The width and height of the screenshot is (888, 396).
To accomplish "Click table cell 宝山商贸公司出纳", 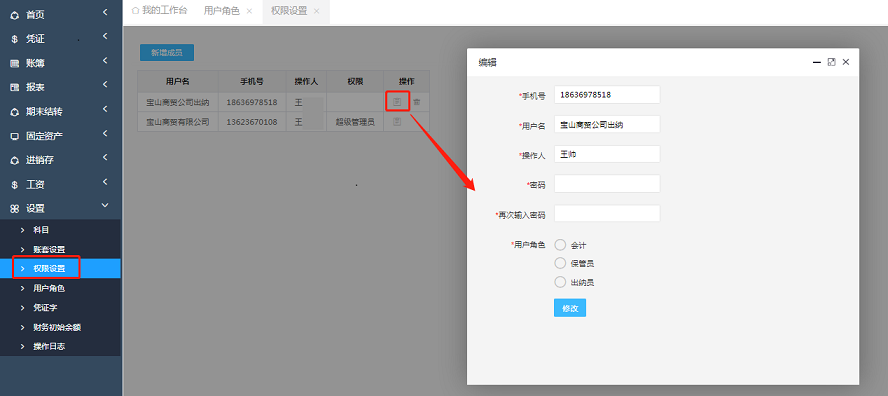I will tap(178, 103).
